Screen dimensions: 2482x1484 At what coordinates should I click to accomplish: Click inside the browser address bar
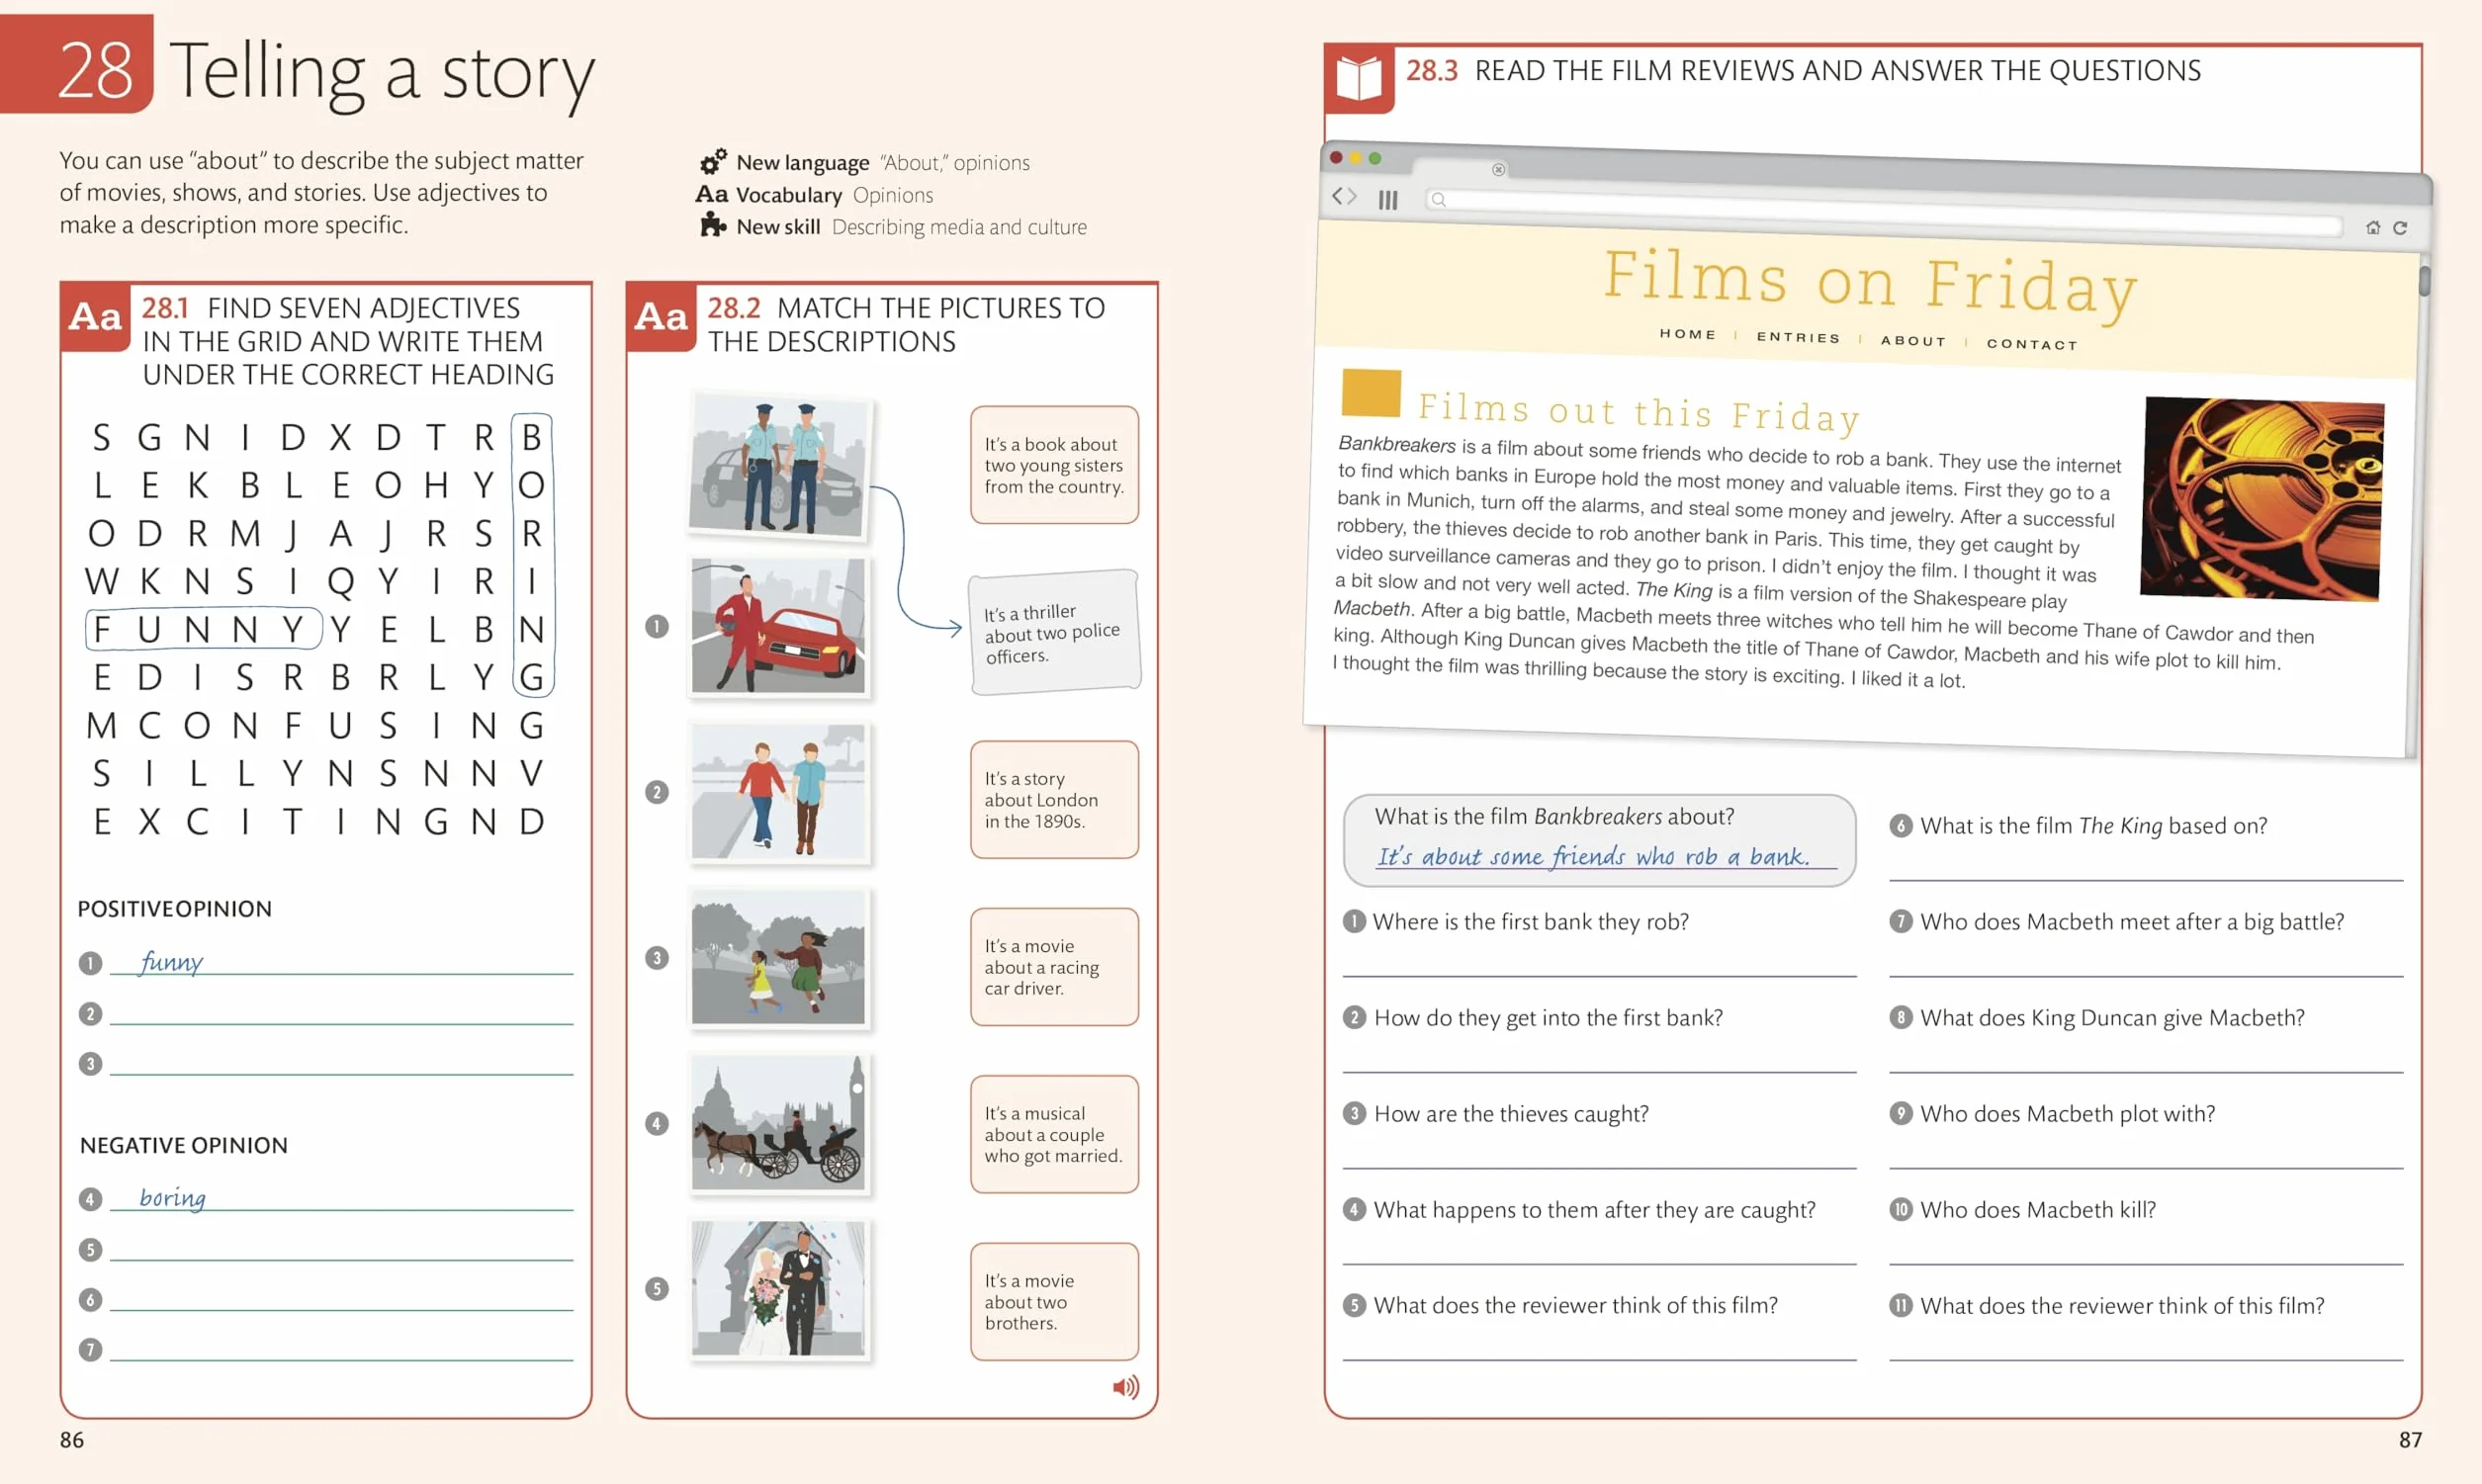coord(1885,212)
